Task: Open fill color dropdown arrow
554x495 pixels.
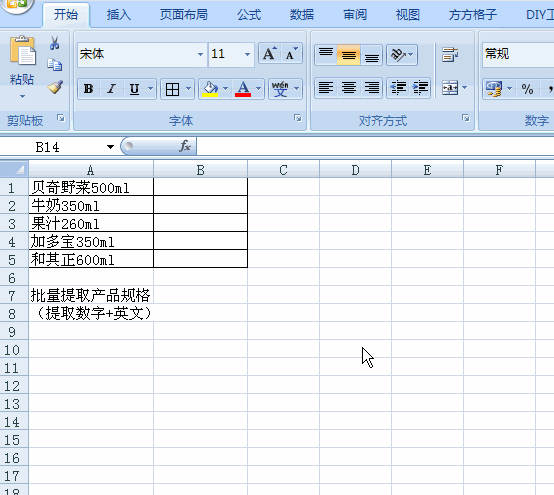Action: [x=225, y=89]
